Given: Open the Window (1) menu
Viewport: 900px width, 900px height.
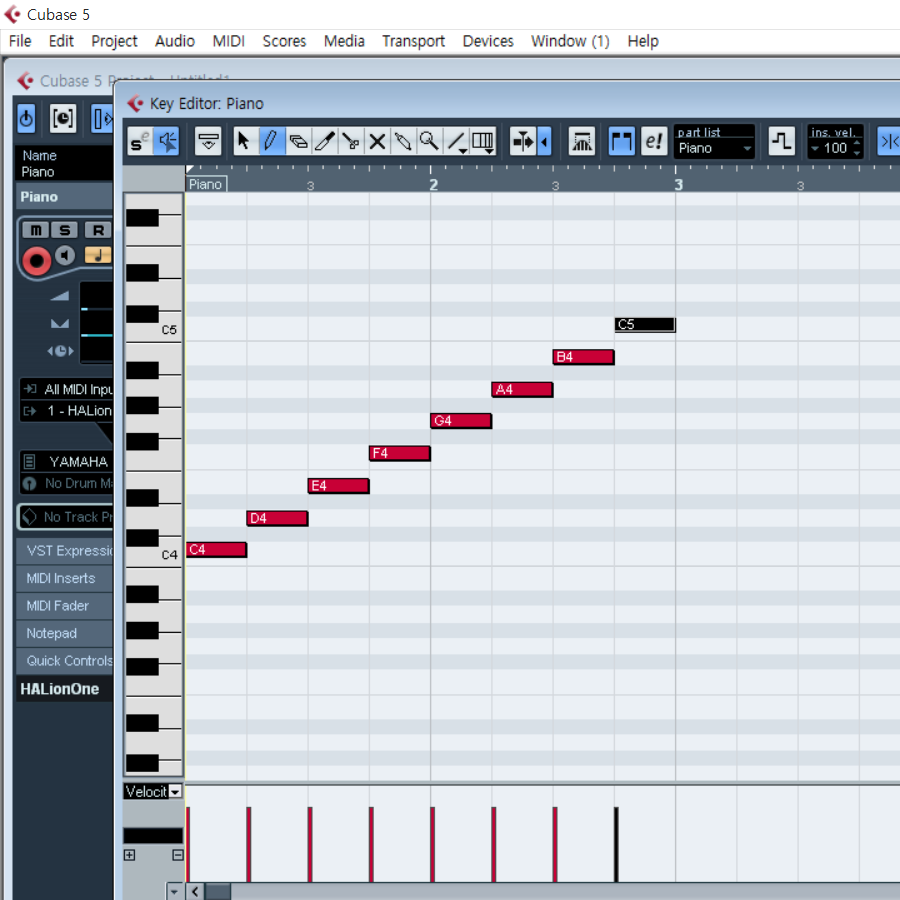Looking at the screenshot, I should tap(570, 41).
